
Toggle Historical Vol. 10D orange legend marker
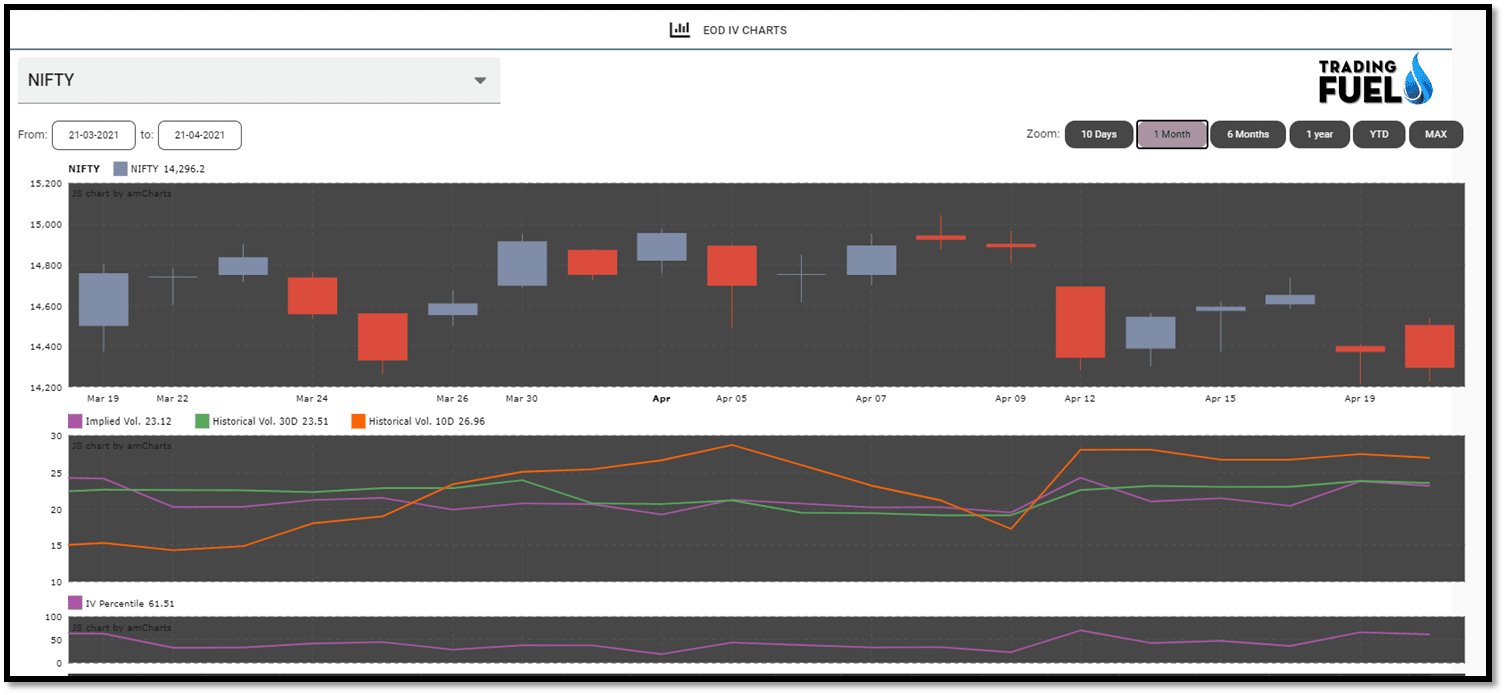click(358, 421)
